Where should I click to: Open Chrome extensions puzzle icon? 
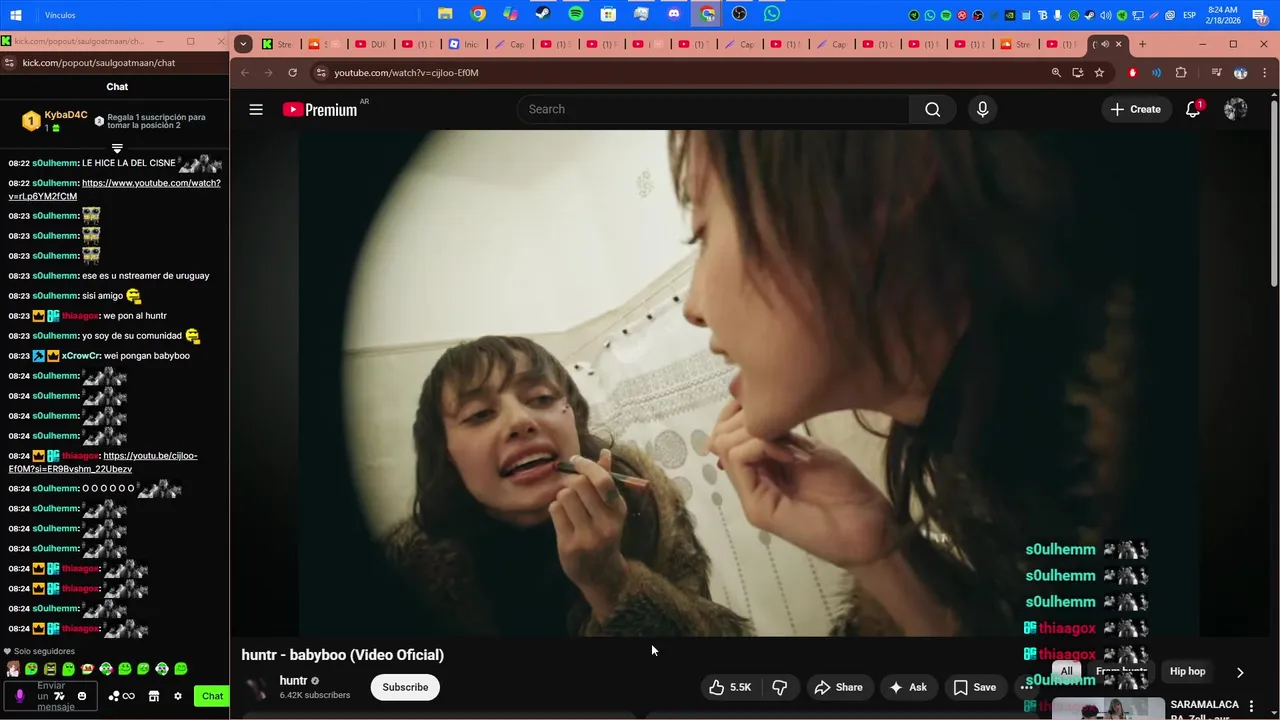(x=1181, y=72)
